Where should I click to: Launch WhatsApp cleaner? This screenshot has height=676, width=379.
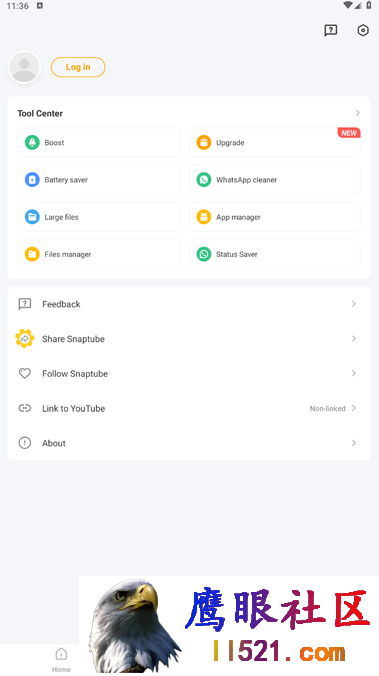[274, 179]
